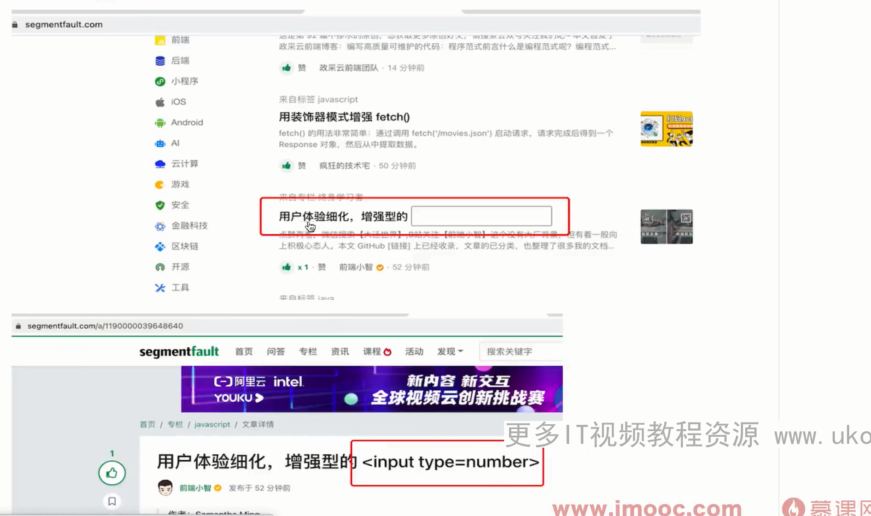Click the 前端 sidebar label
Viewport: 871px width, 516px height.
(x=180, y=40)
